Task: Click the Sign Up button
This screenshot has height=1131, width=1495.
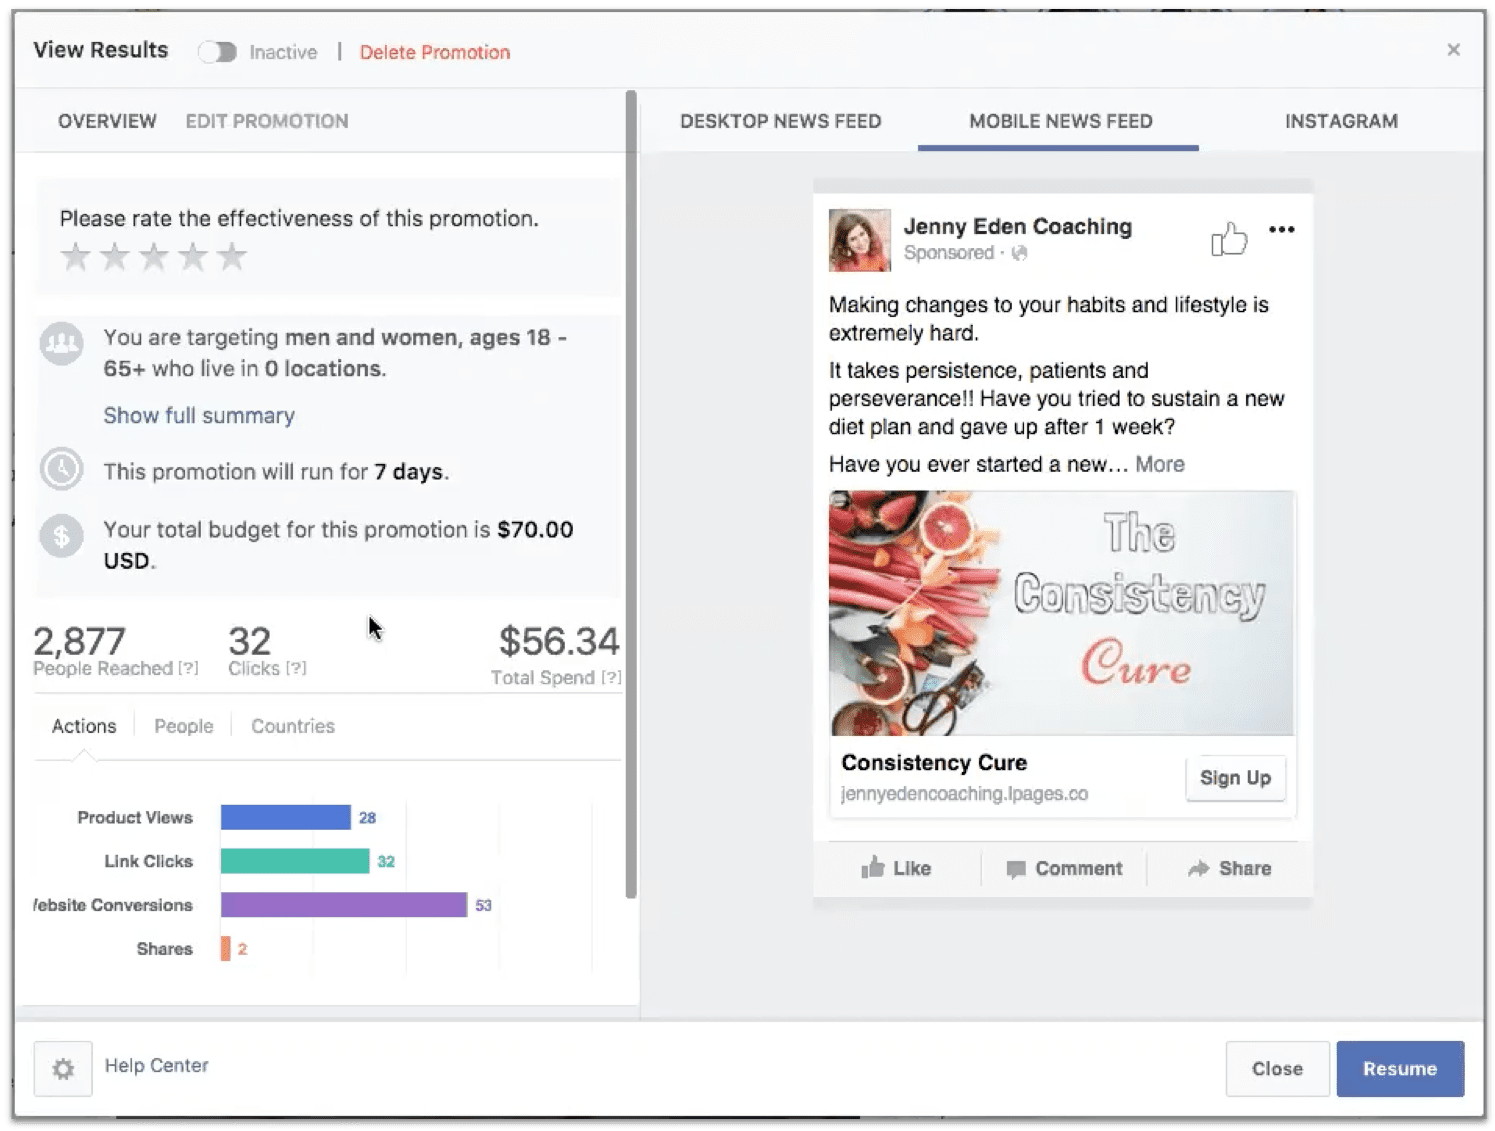Action: tap(1235, 778)
